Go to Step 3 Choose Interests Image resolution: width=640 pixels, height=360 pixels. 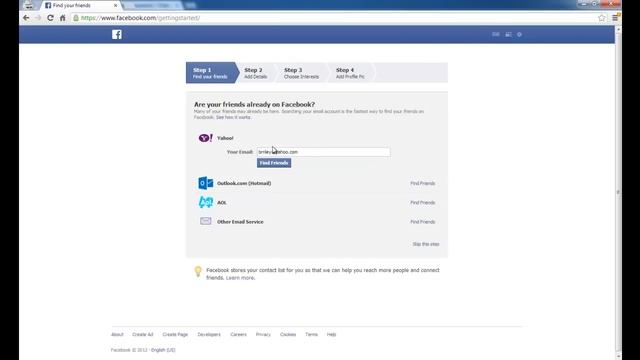(301, 73)
